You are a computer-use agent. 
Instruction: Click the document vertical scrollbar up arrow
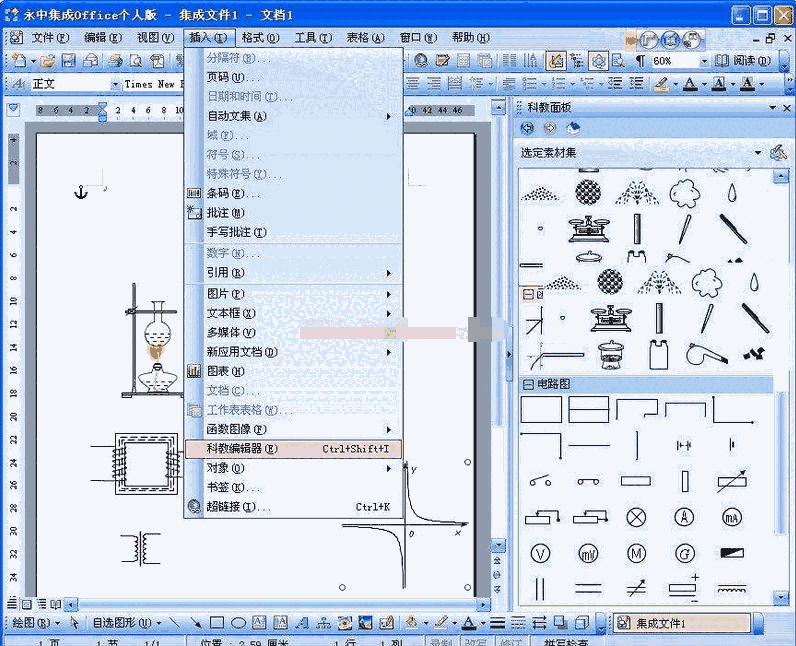(499, 108)
